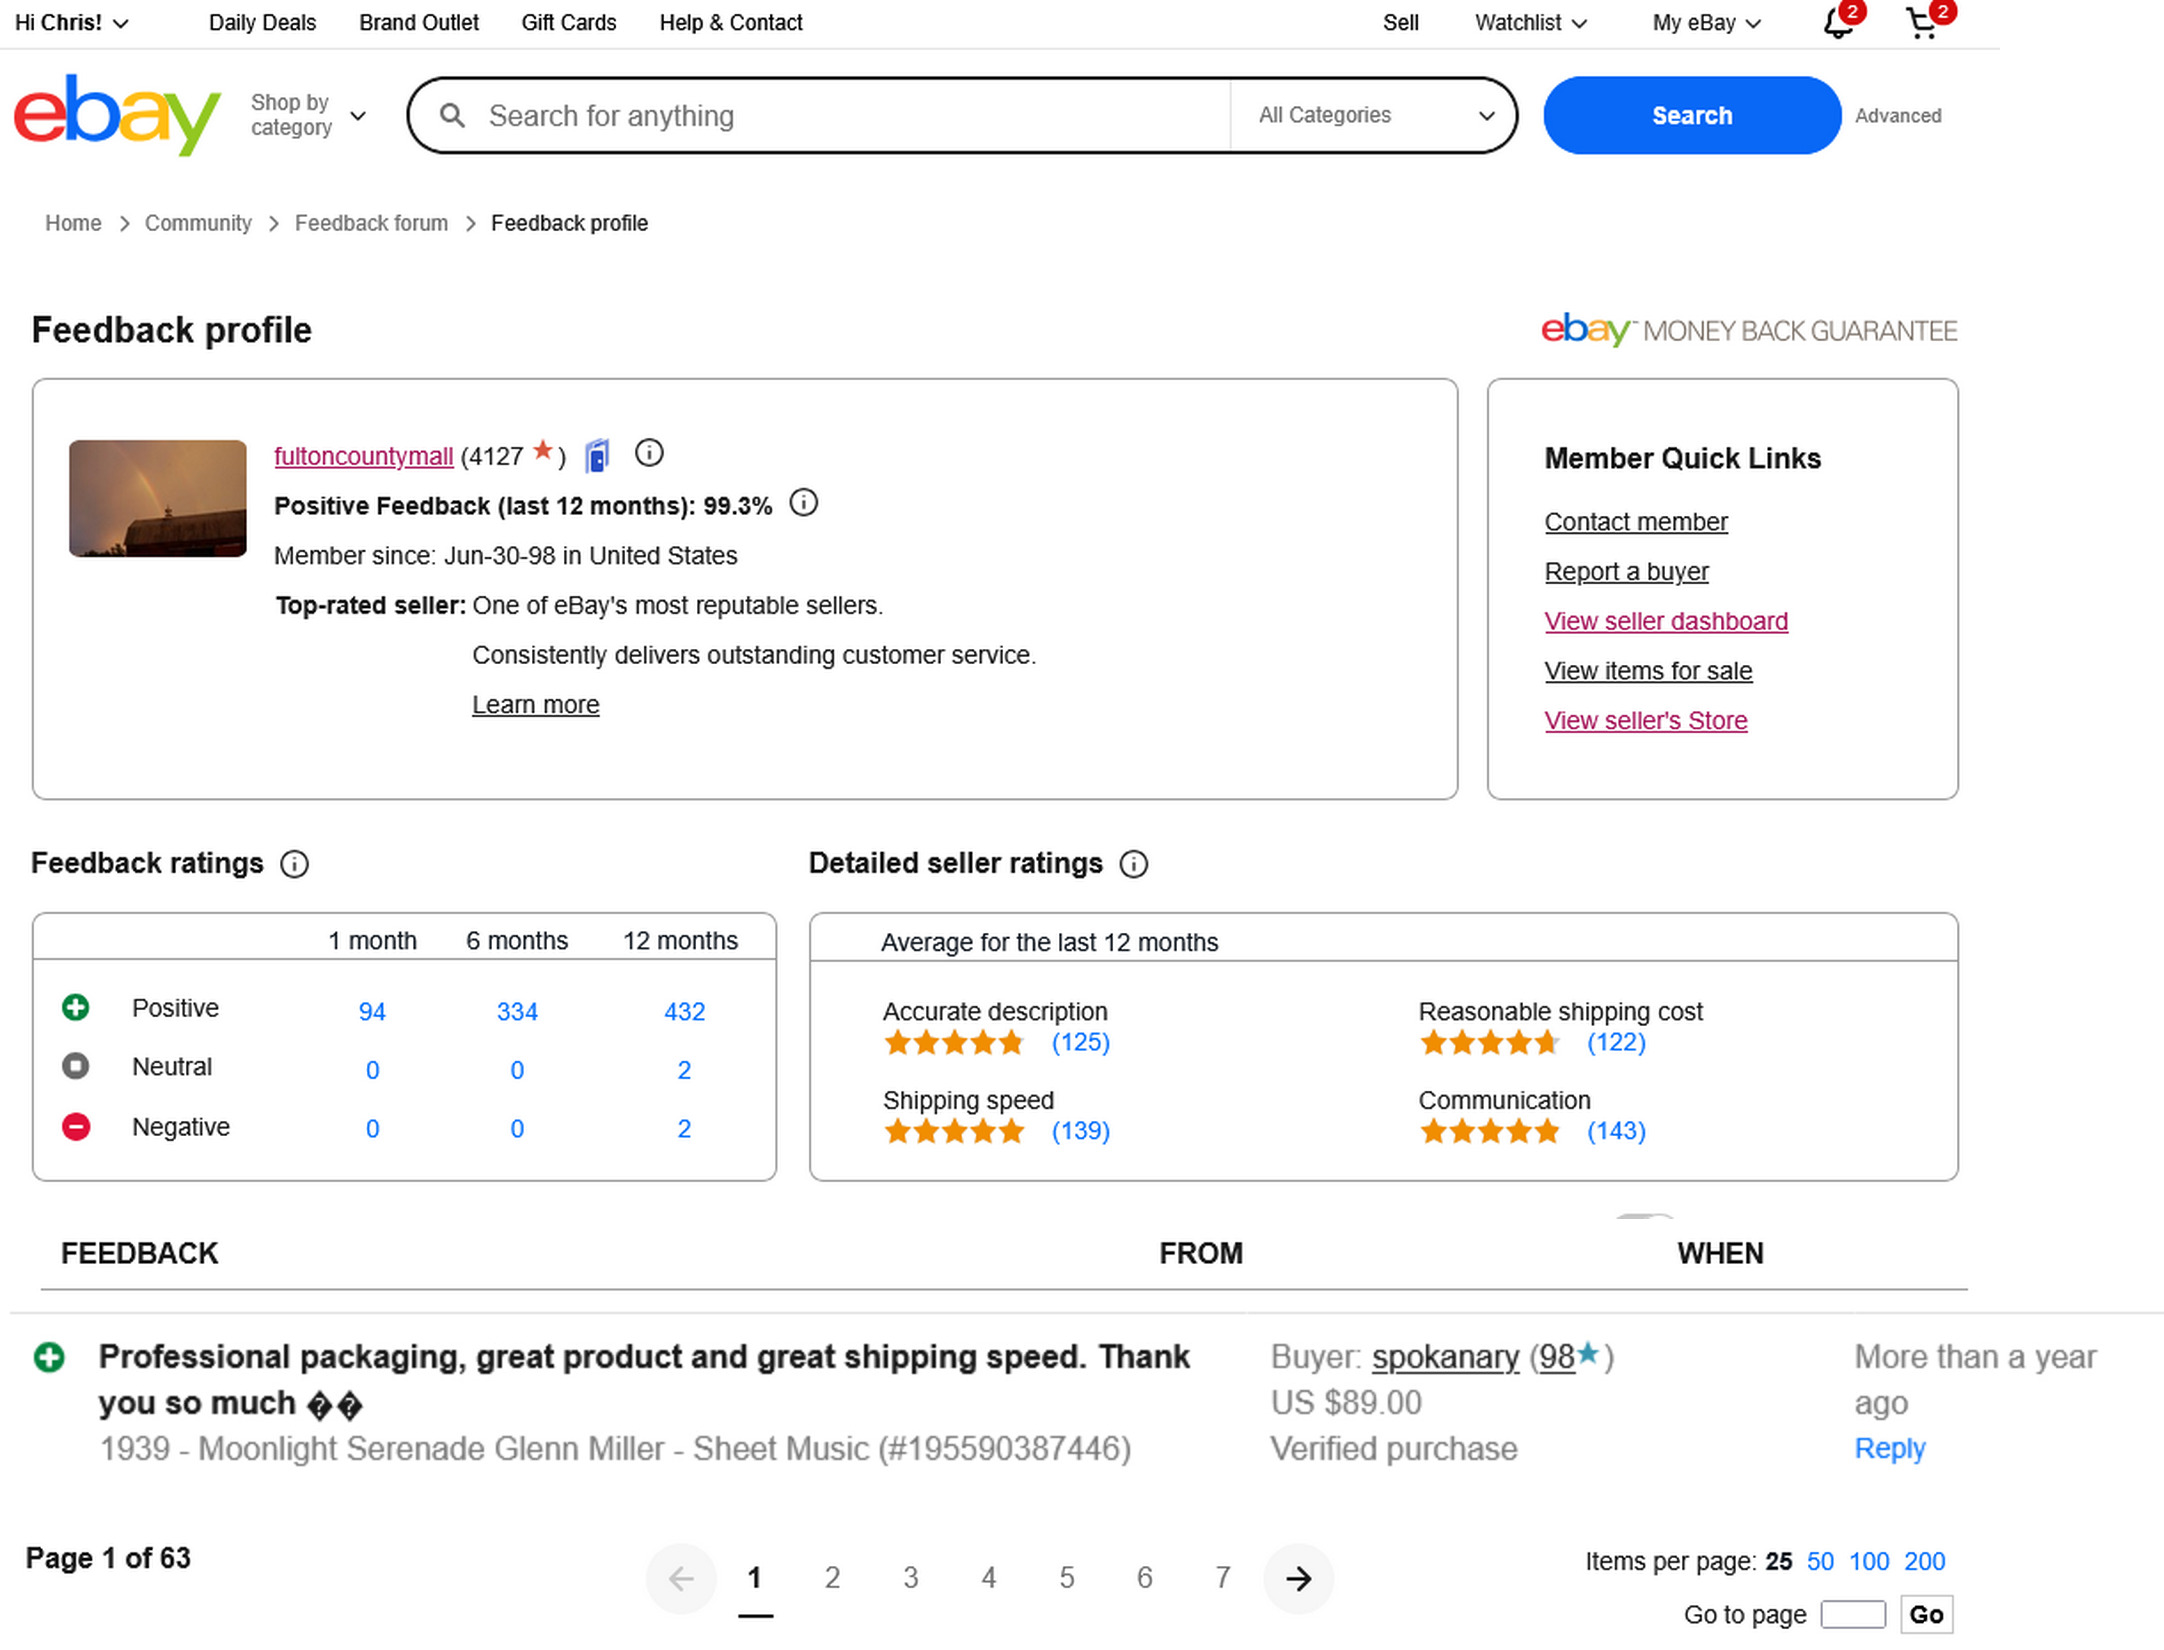
Task: Open View seller dashboard link
Action: [x=1665, y=621]
